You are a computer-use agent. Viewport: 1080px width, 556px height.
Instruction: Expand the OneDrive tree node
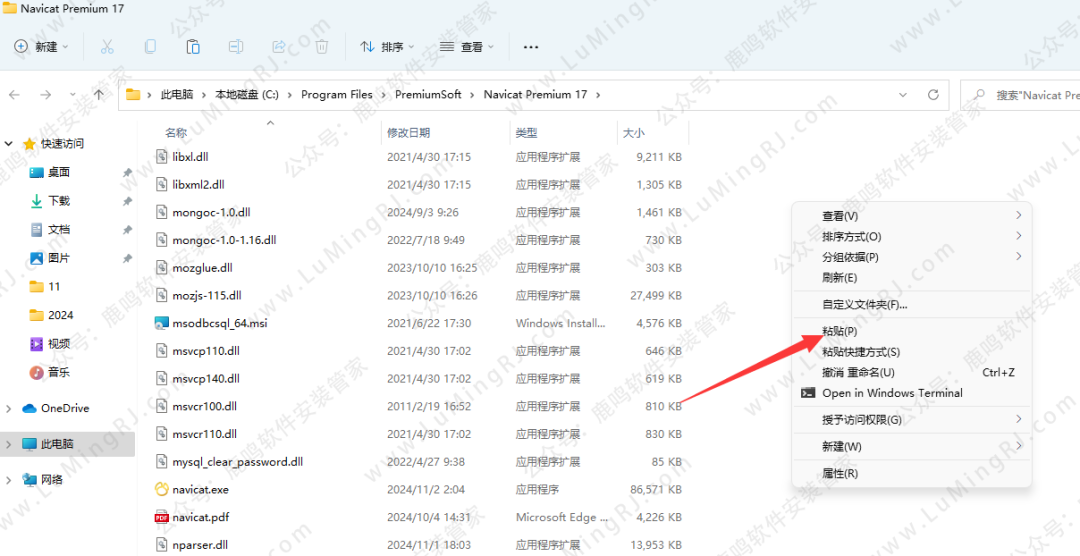(10, 408)
